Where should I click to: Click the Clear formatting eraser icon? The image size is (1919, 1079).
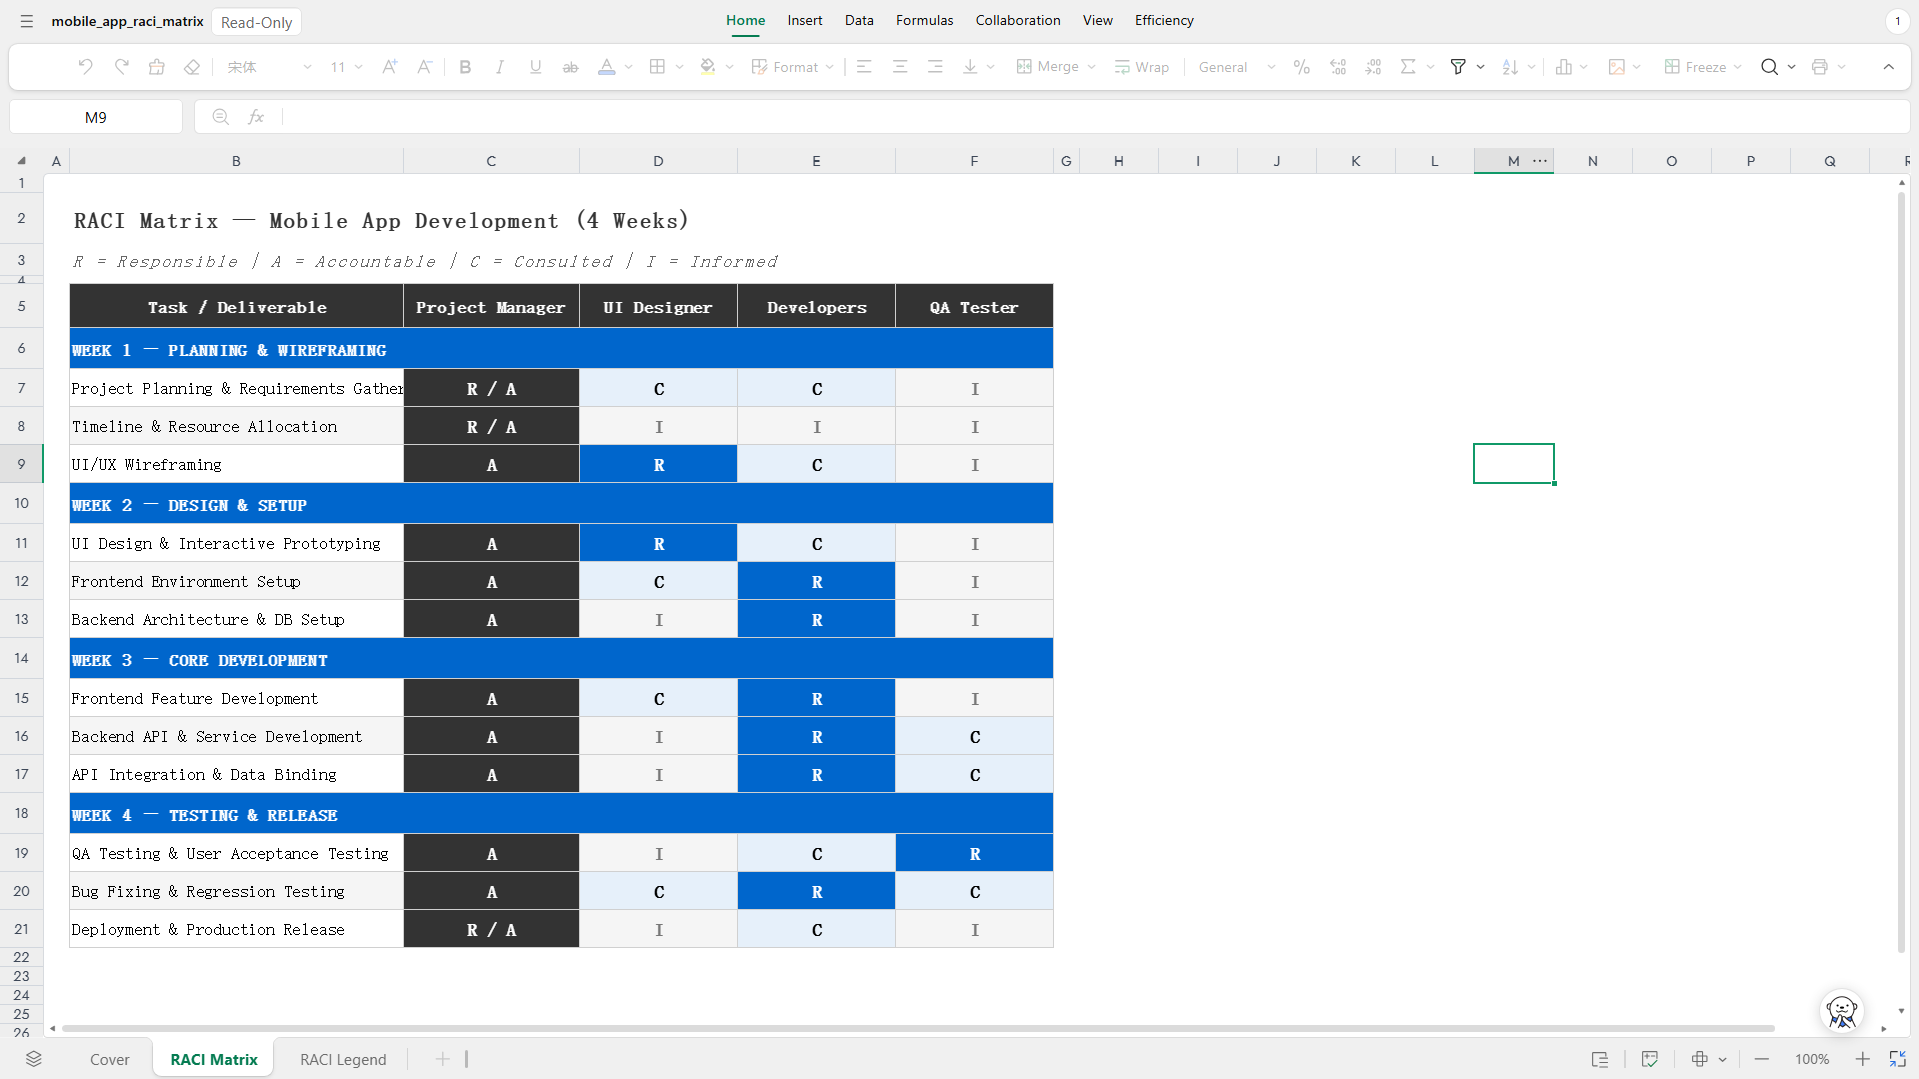click(x=192, y=67)
